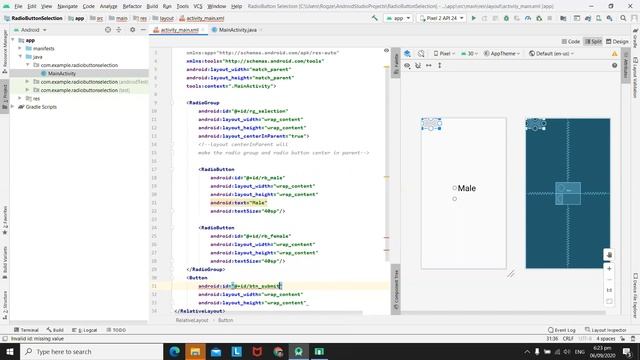Click the Project Structure folder icon in toolbar
This screenshot has height=360, width=640.
point(563,18)
